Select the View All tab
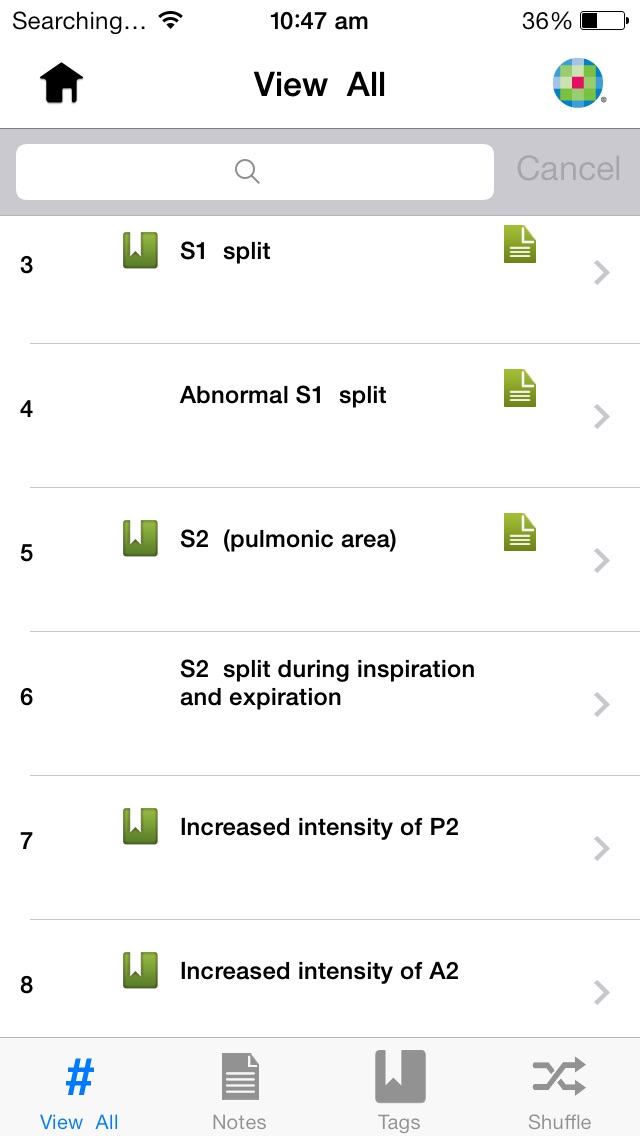640x1136 pixels. 79,1090
